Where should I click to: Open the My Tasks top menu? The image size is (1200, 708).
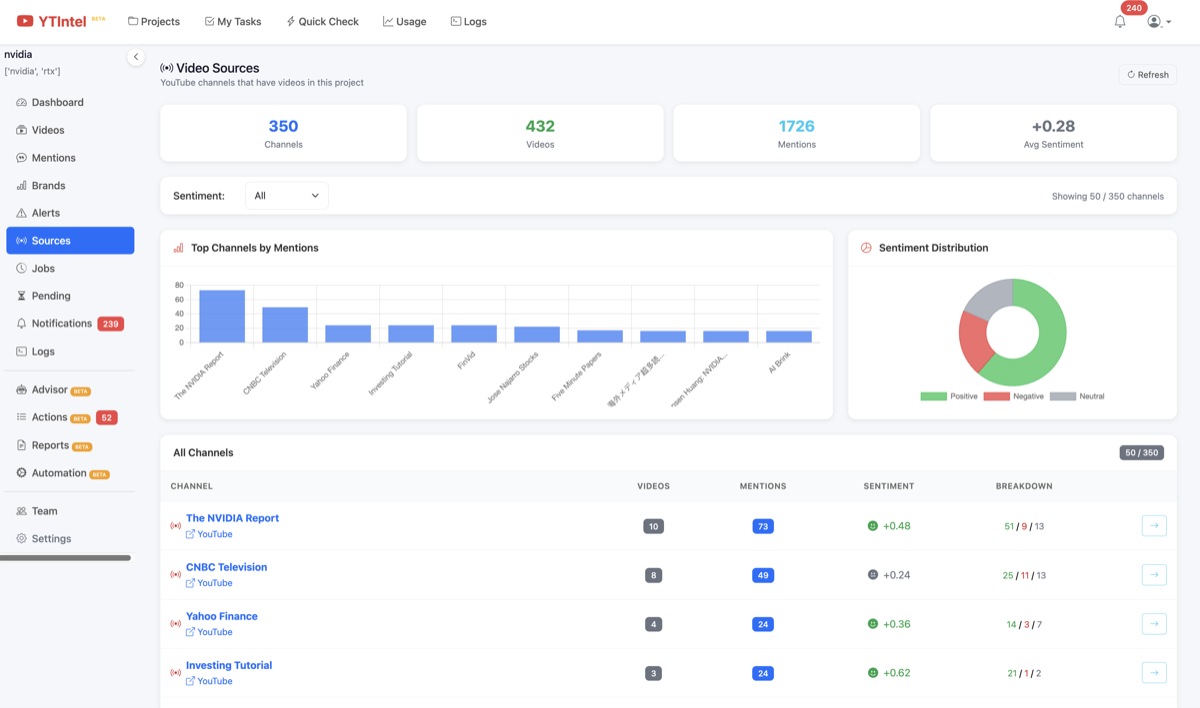click(232, 22)
